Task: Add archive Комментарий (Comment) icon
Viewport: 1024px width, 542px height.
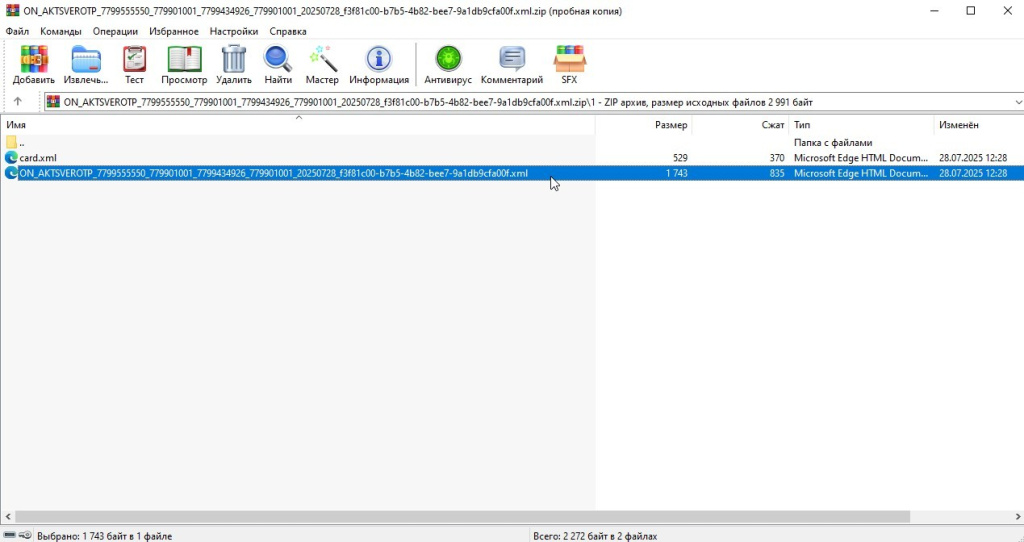Action: pos(511,63)
